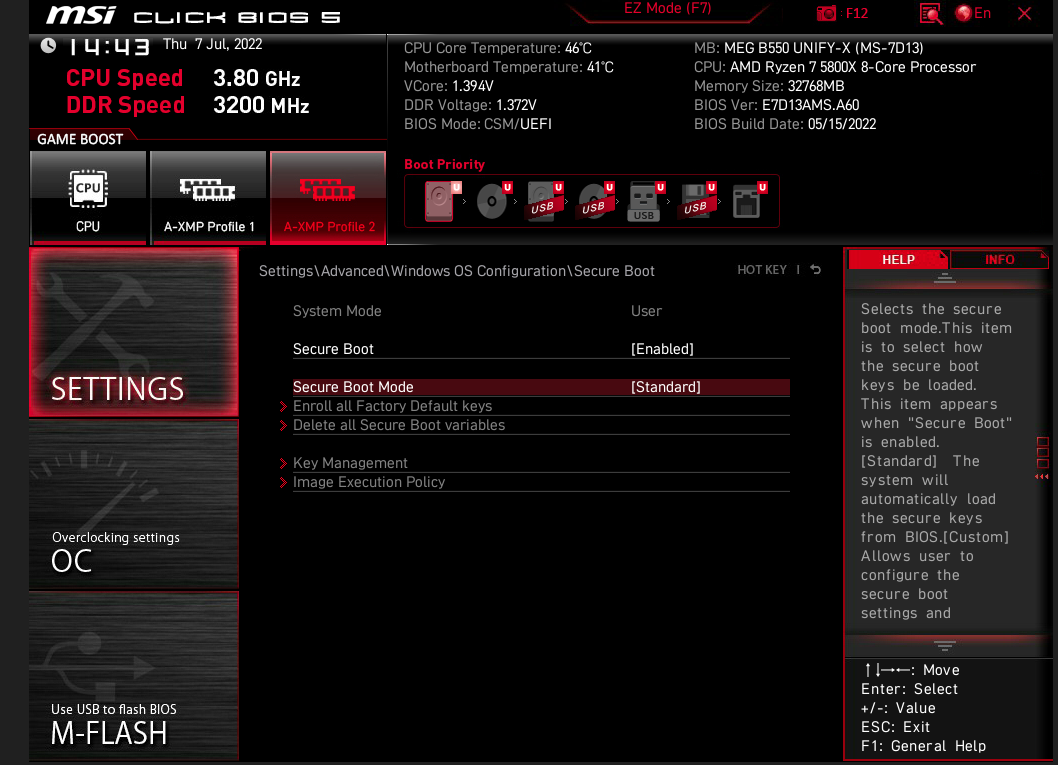Viewport: 1058px width, 765px height.
Task: Switch to EZ Mode (F7)
Action: 667,9
